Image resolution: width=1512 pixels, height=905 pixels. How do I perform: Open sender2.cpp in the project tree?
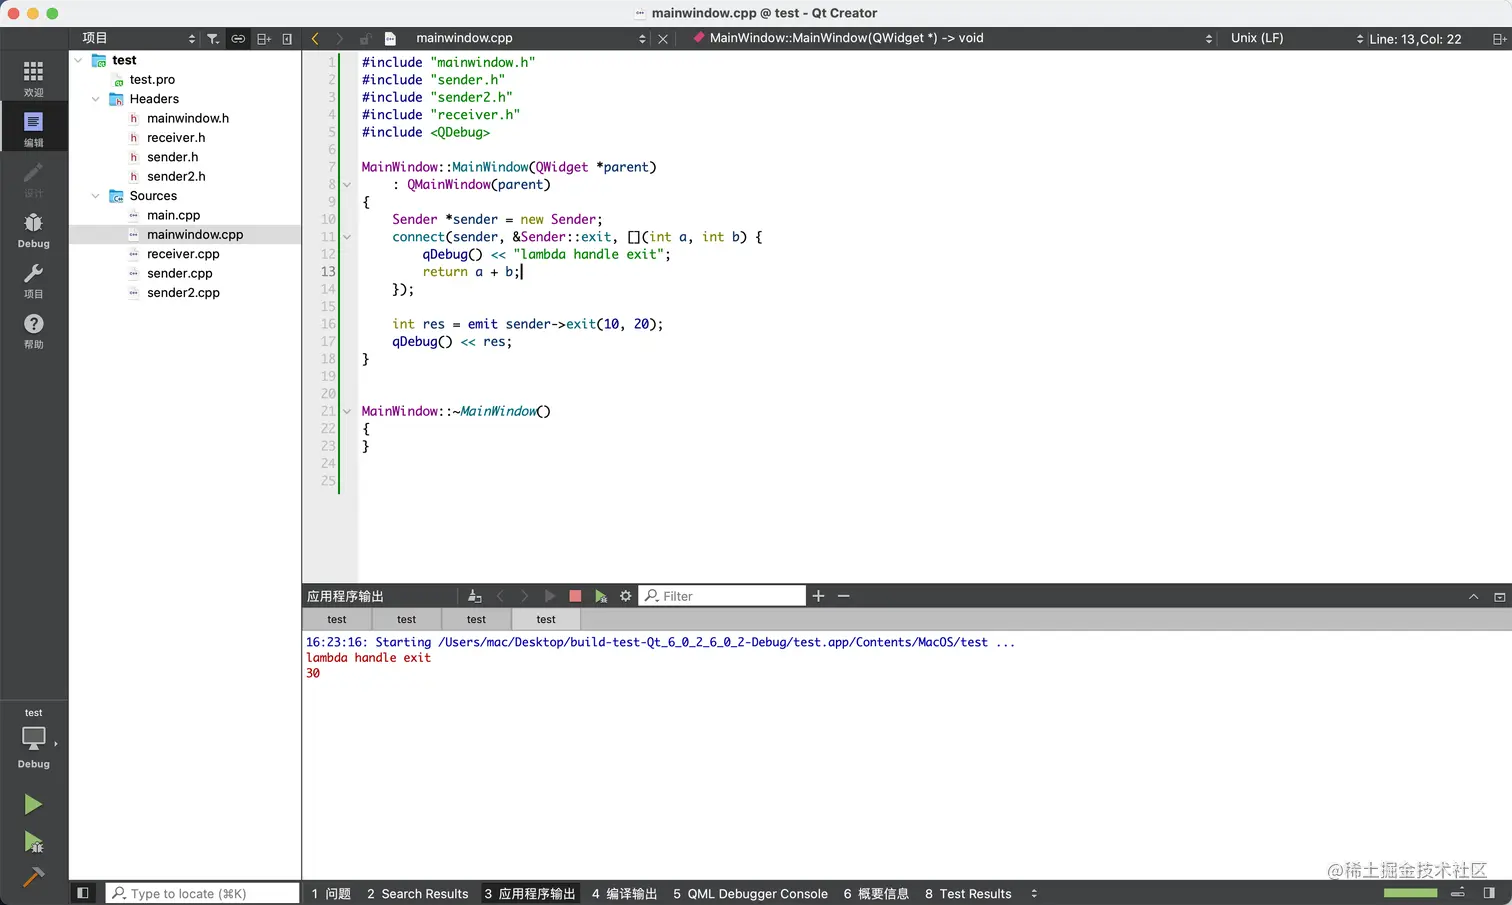point(183,293)
